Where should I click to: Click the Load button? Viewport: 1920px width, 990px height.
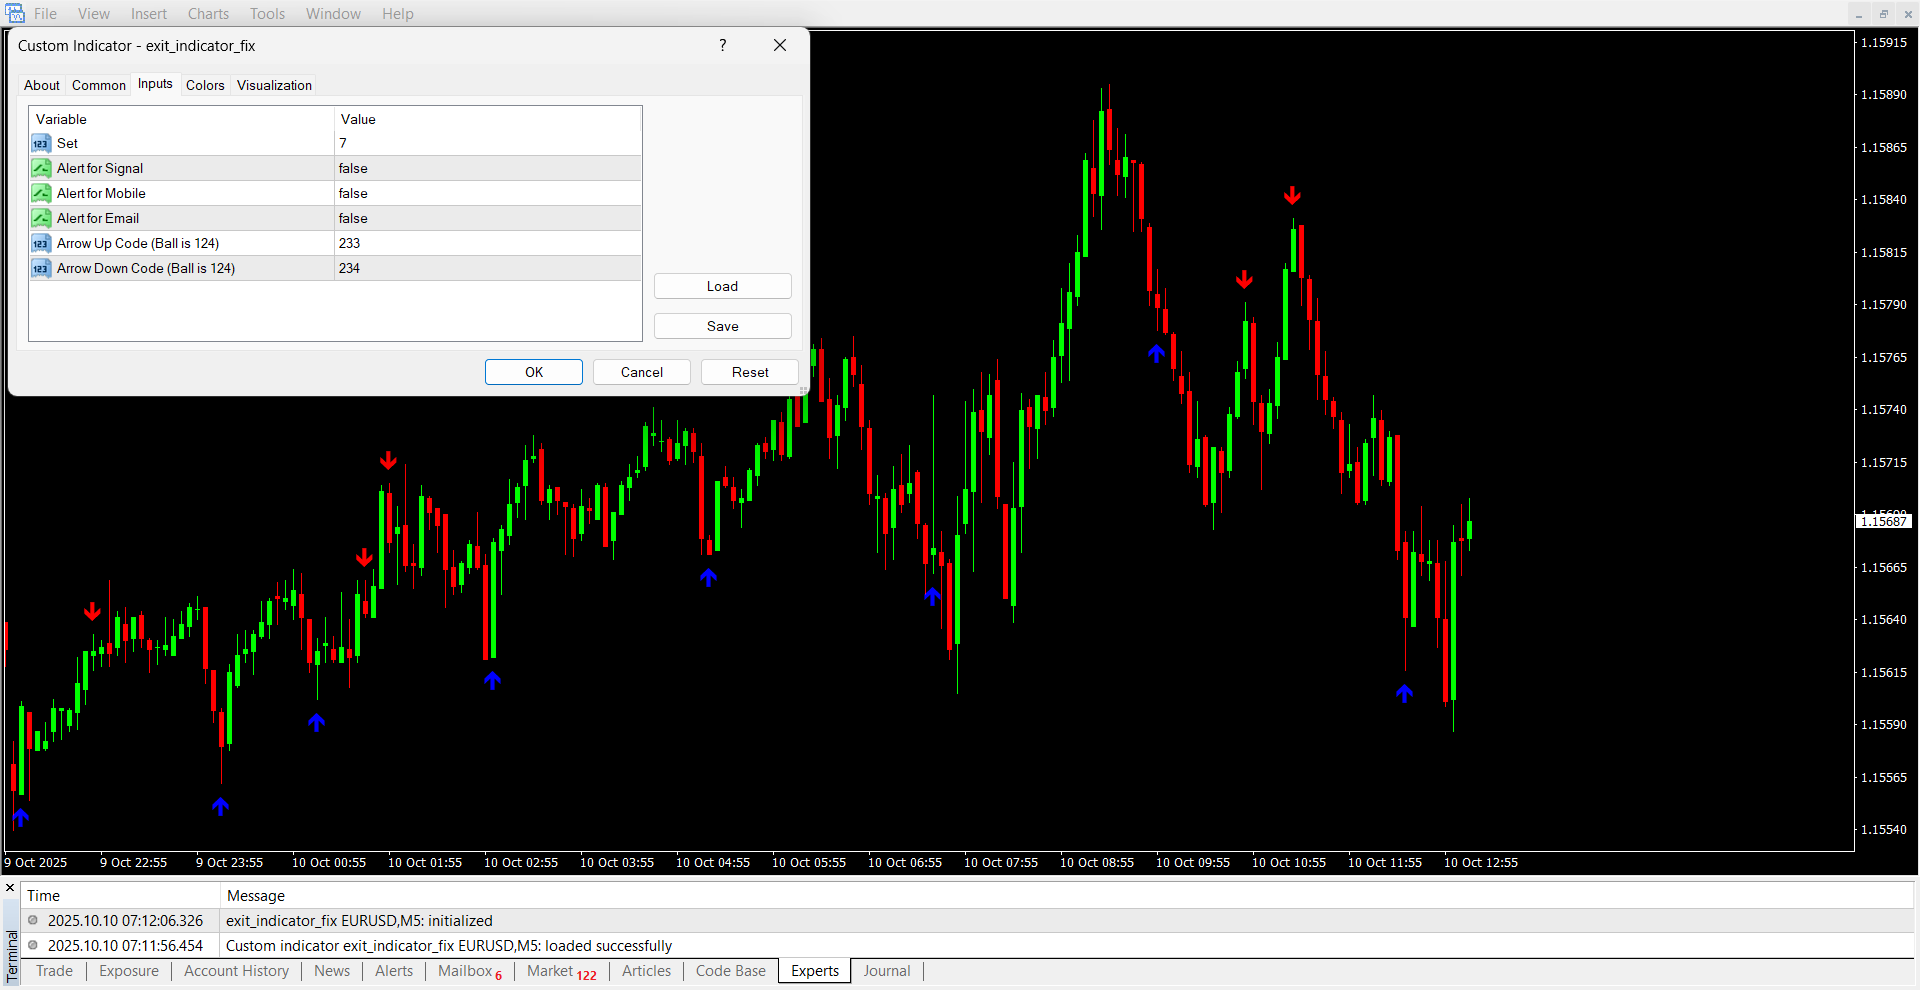click(x=722, y=287)
